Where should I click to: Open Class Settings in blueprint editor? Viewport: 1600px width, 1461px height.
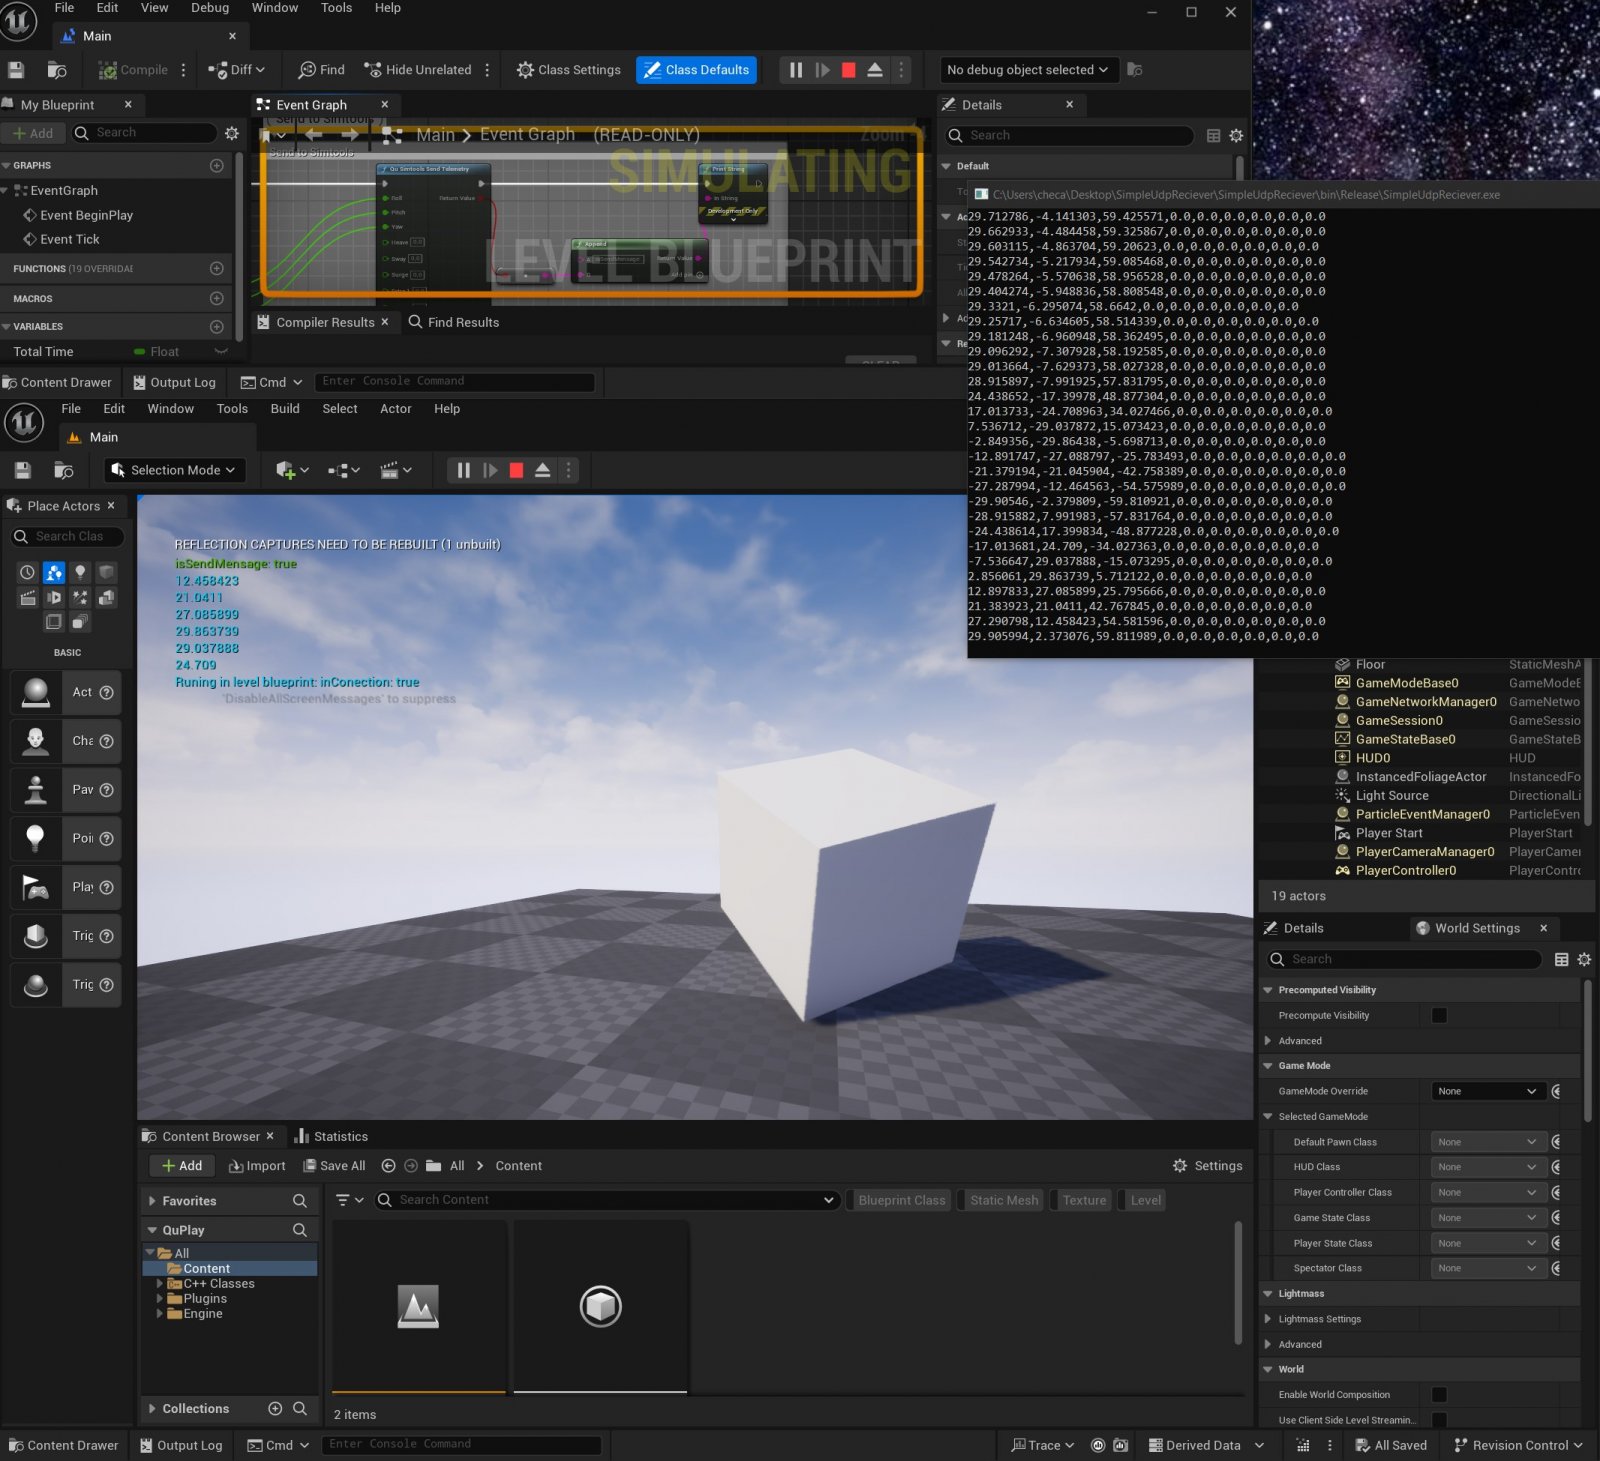pos(568,70)
